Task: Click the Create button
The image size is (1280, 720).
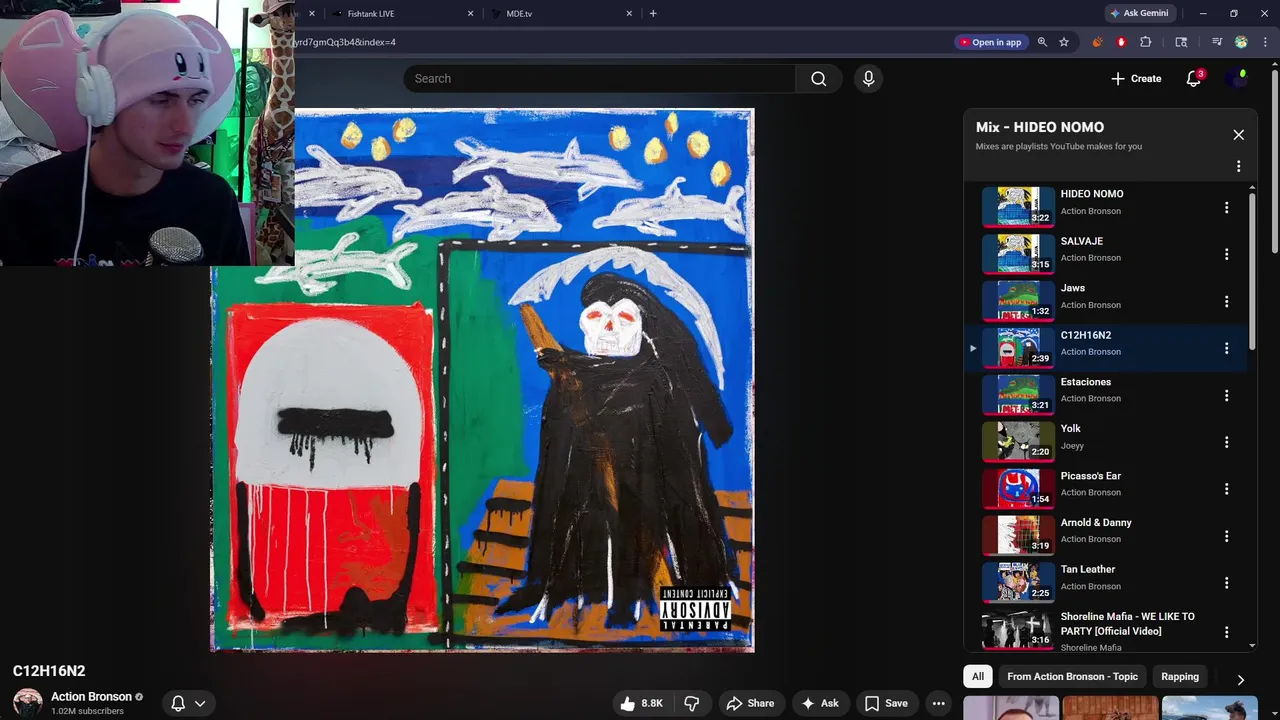Action: (1136, 78)
